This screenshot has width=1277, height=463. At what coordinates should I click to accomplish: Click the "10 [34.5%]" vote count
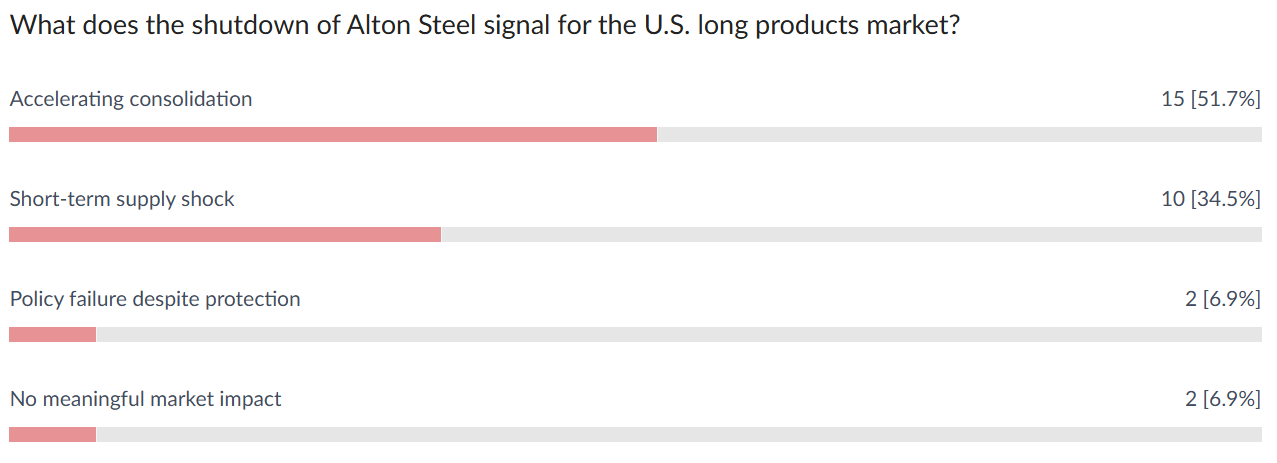pos(1210,199)
